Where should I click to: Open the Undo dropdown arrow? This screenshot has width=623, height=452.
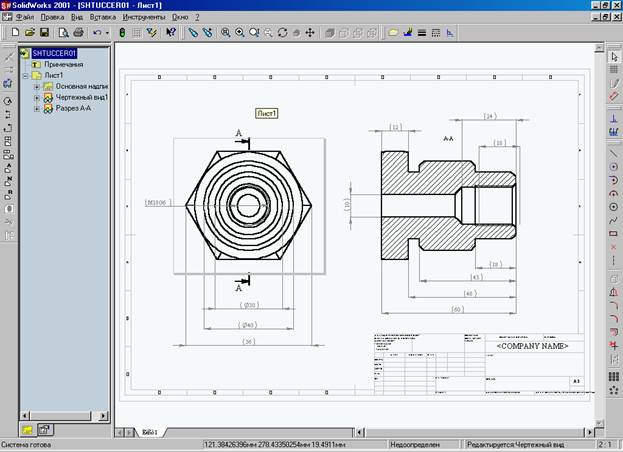point(105,33)
